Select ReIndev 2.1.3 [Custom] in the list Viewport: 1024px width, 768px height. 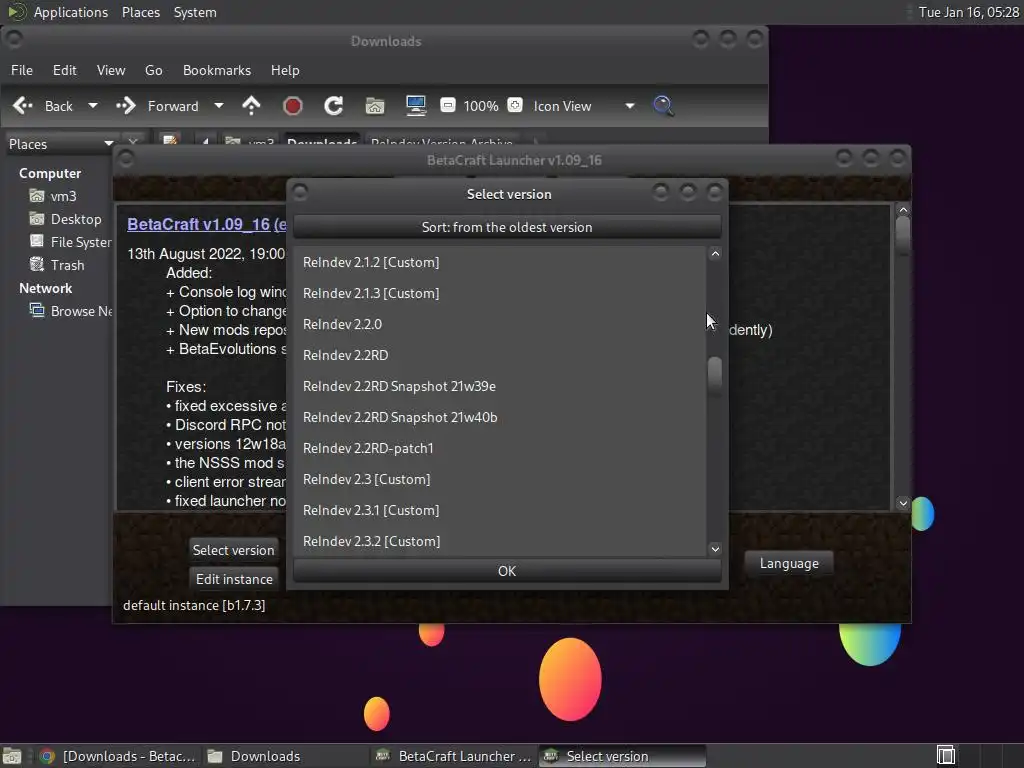click(500, 293)
